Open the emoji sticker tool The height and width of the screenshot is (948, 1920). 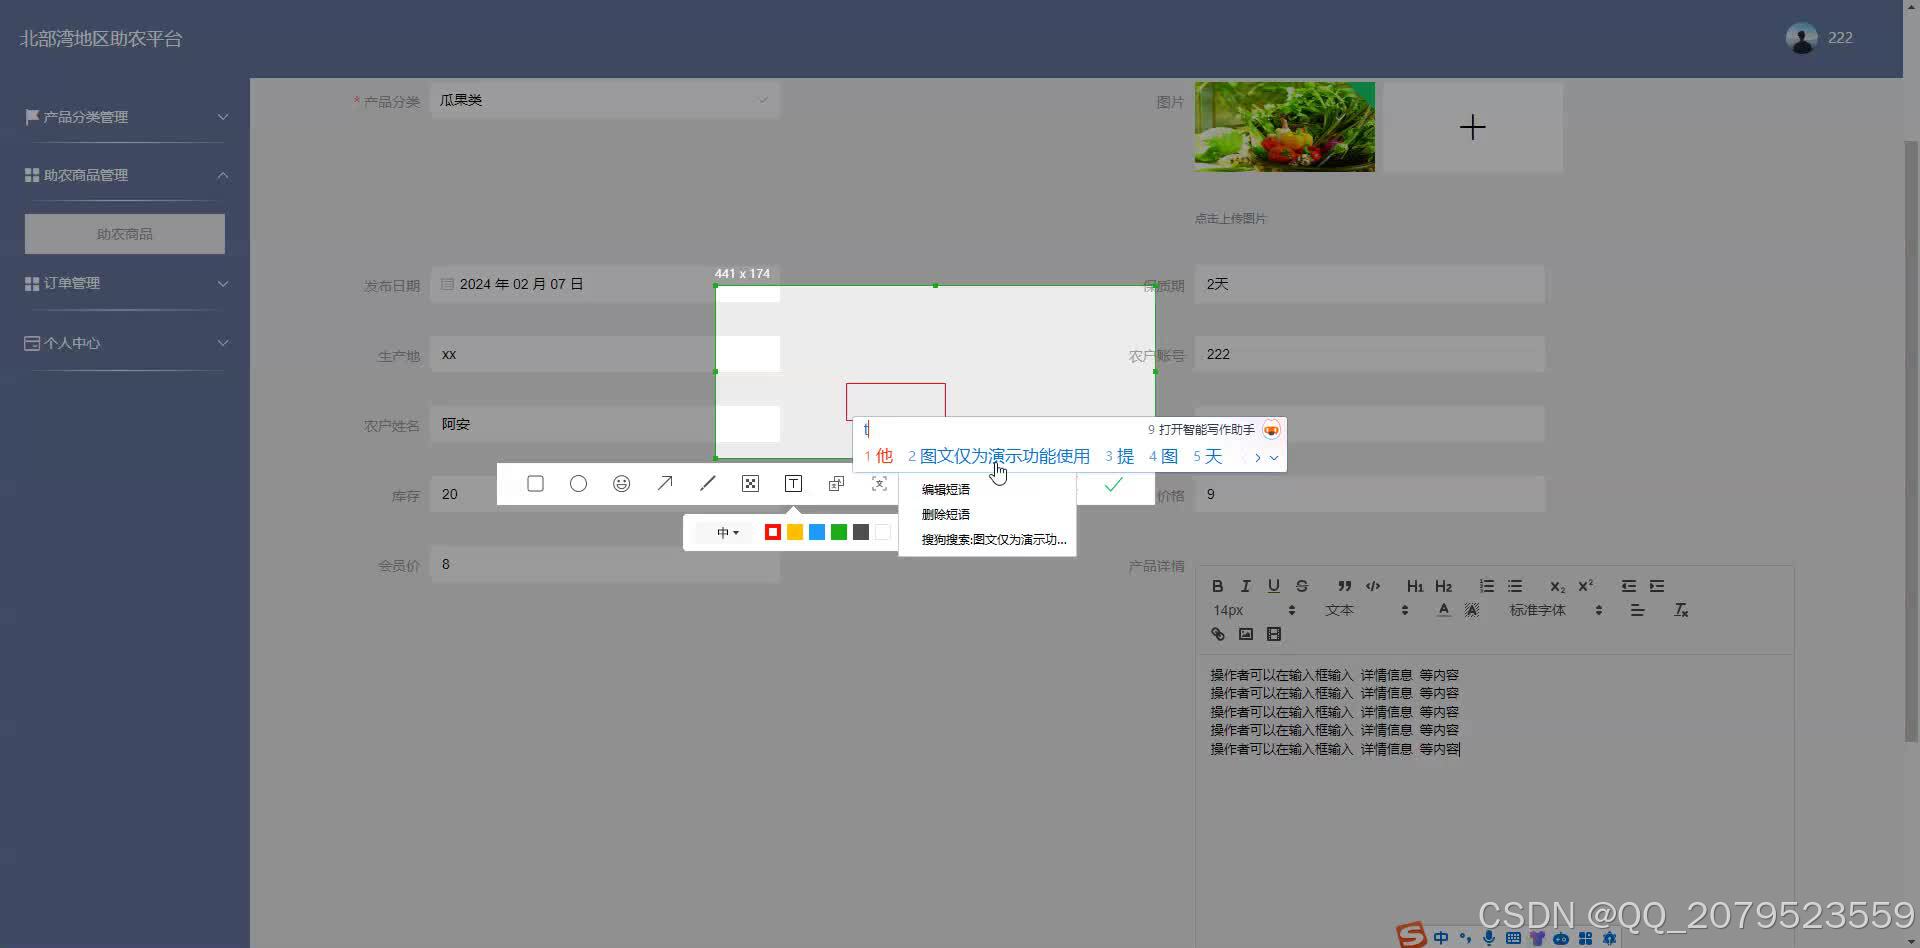click(621, 484)
